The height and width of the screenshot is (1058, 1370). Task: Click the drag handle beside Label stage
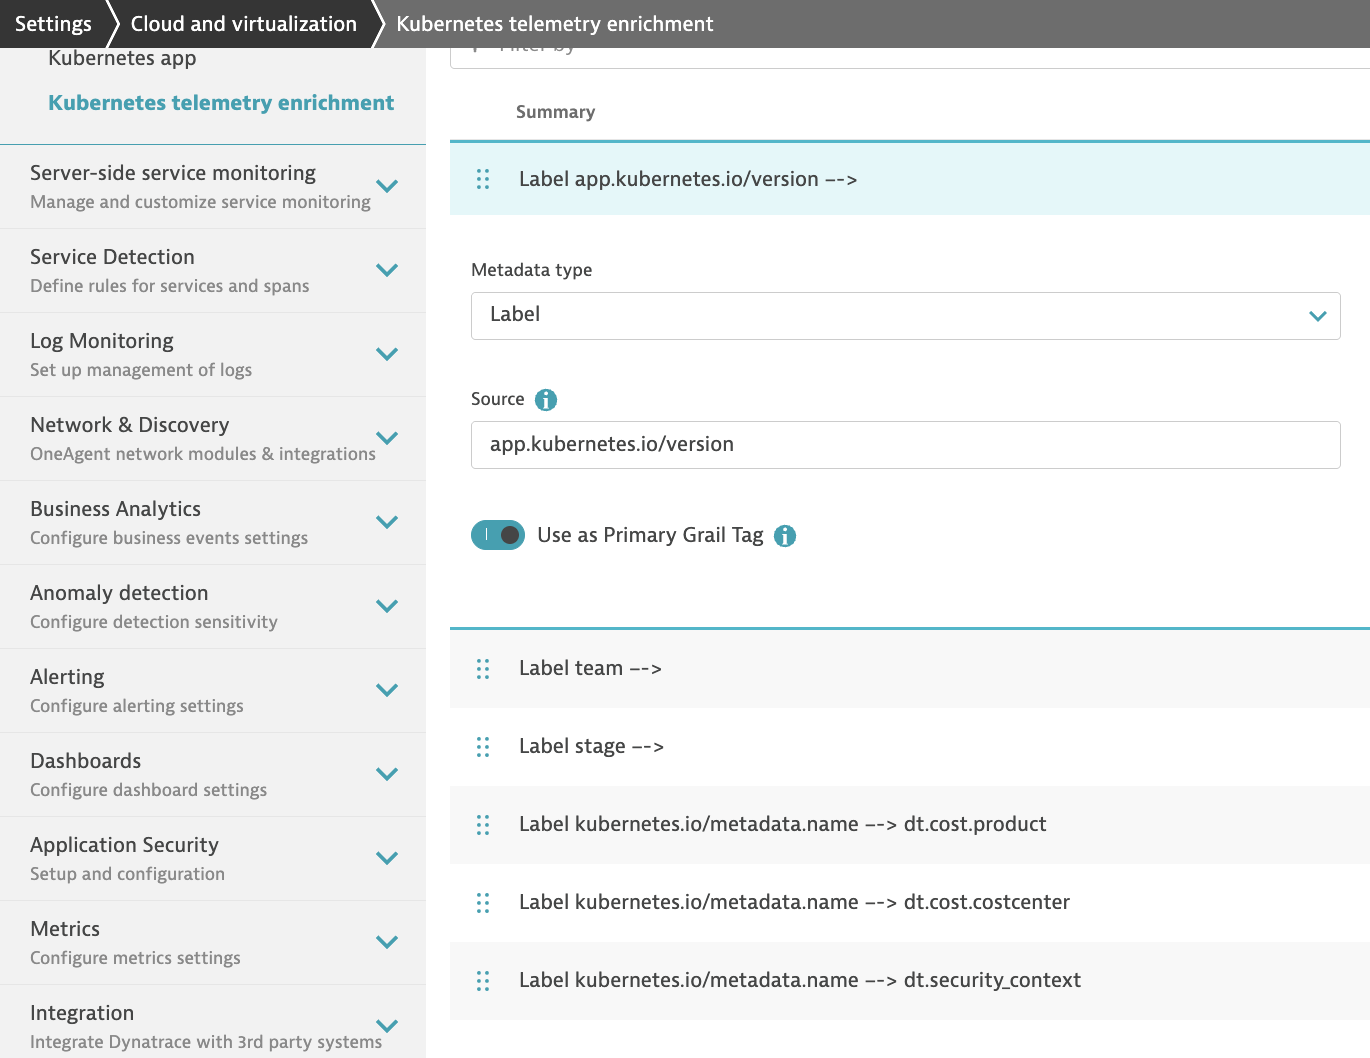click(483, 747)
